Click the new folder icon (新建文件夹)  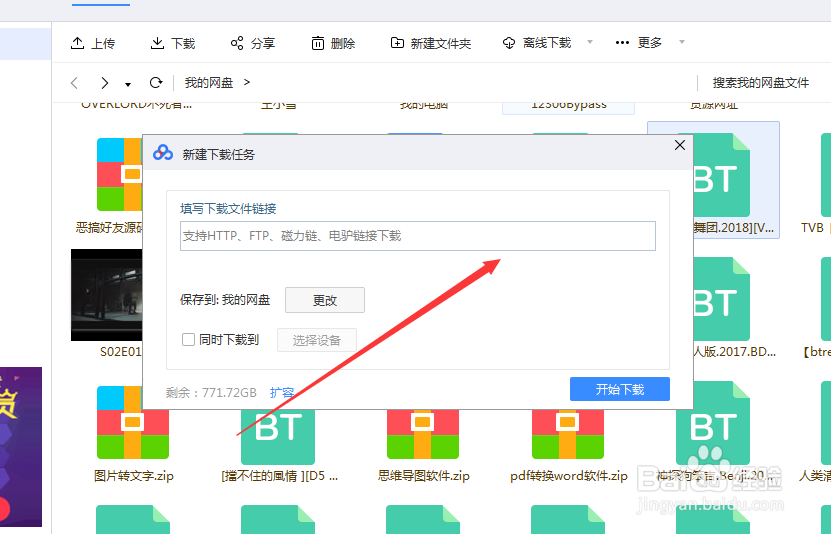point(397,43)
